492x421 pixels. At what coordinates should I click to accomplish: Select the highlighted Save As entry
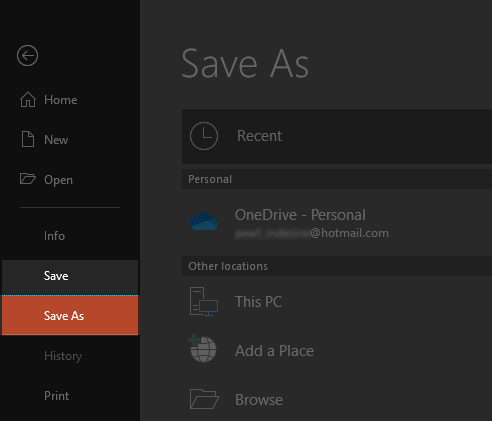click(x=70, y=315)
